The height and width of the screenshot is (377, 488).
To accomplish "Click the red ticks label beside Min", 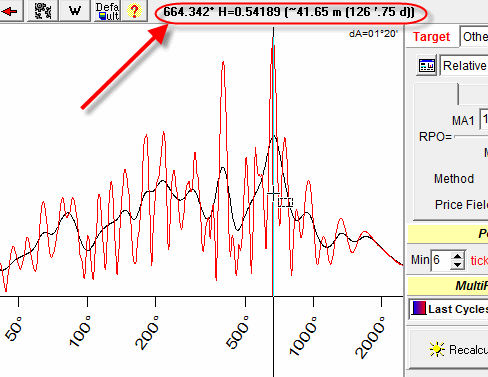I will coord(479,260).
